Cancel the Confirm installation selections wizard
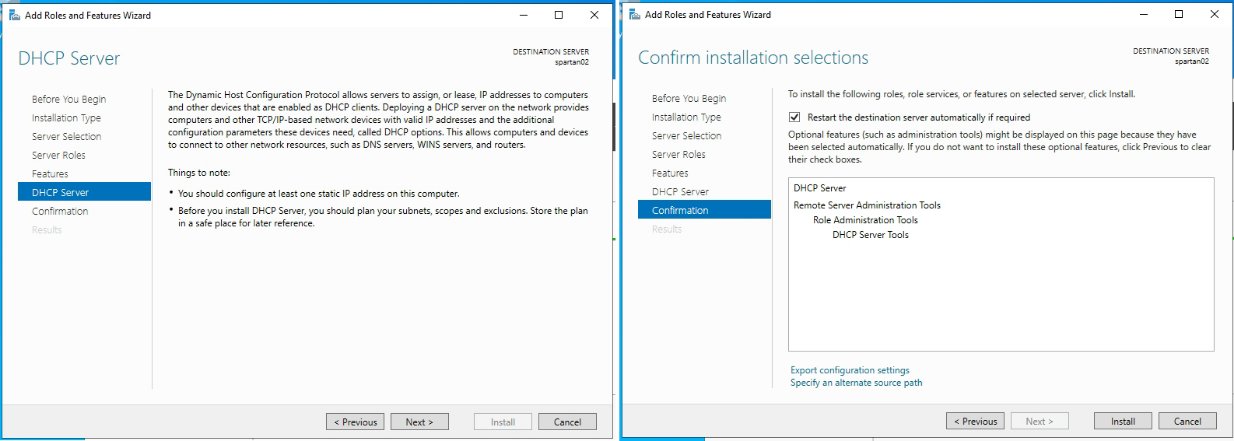Viewport: 1234px width, 441px height. (1187, 421)
